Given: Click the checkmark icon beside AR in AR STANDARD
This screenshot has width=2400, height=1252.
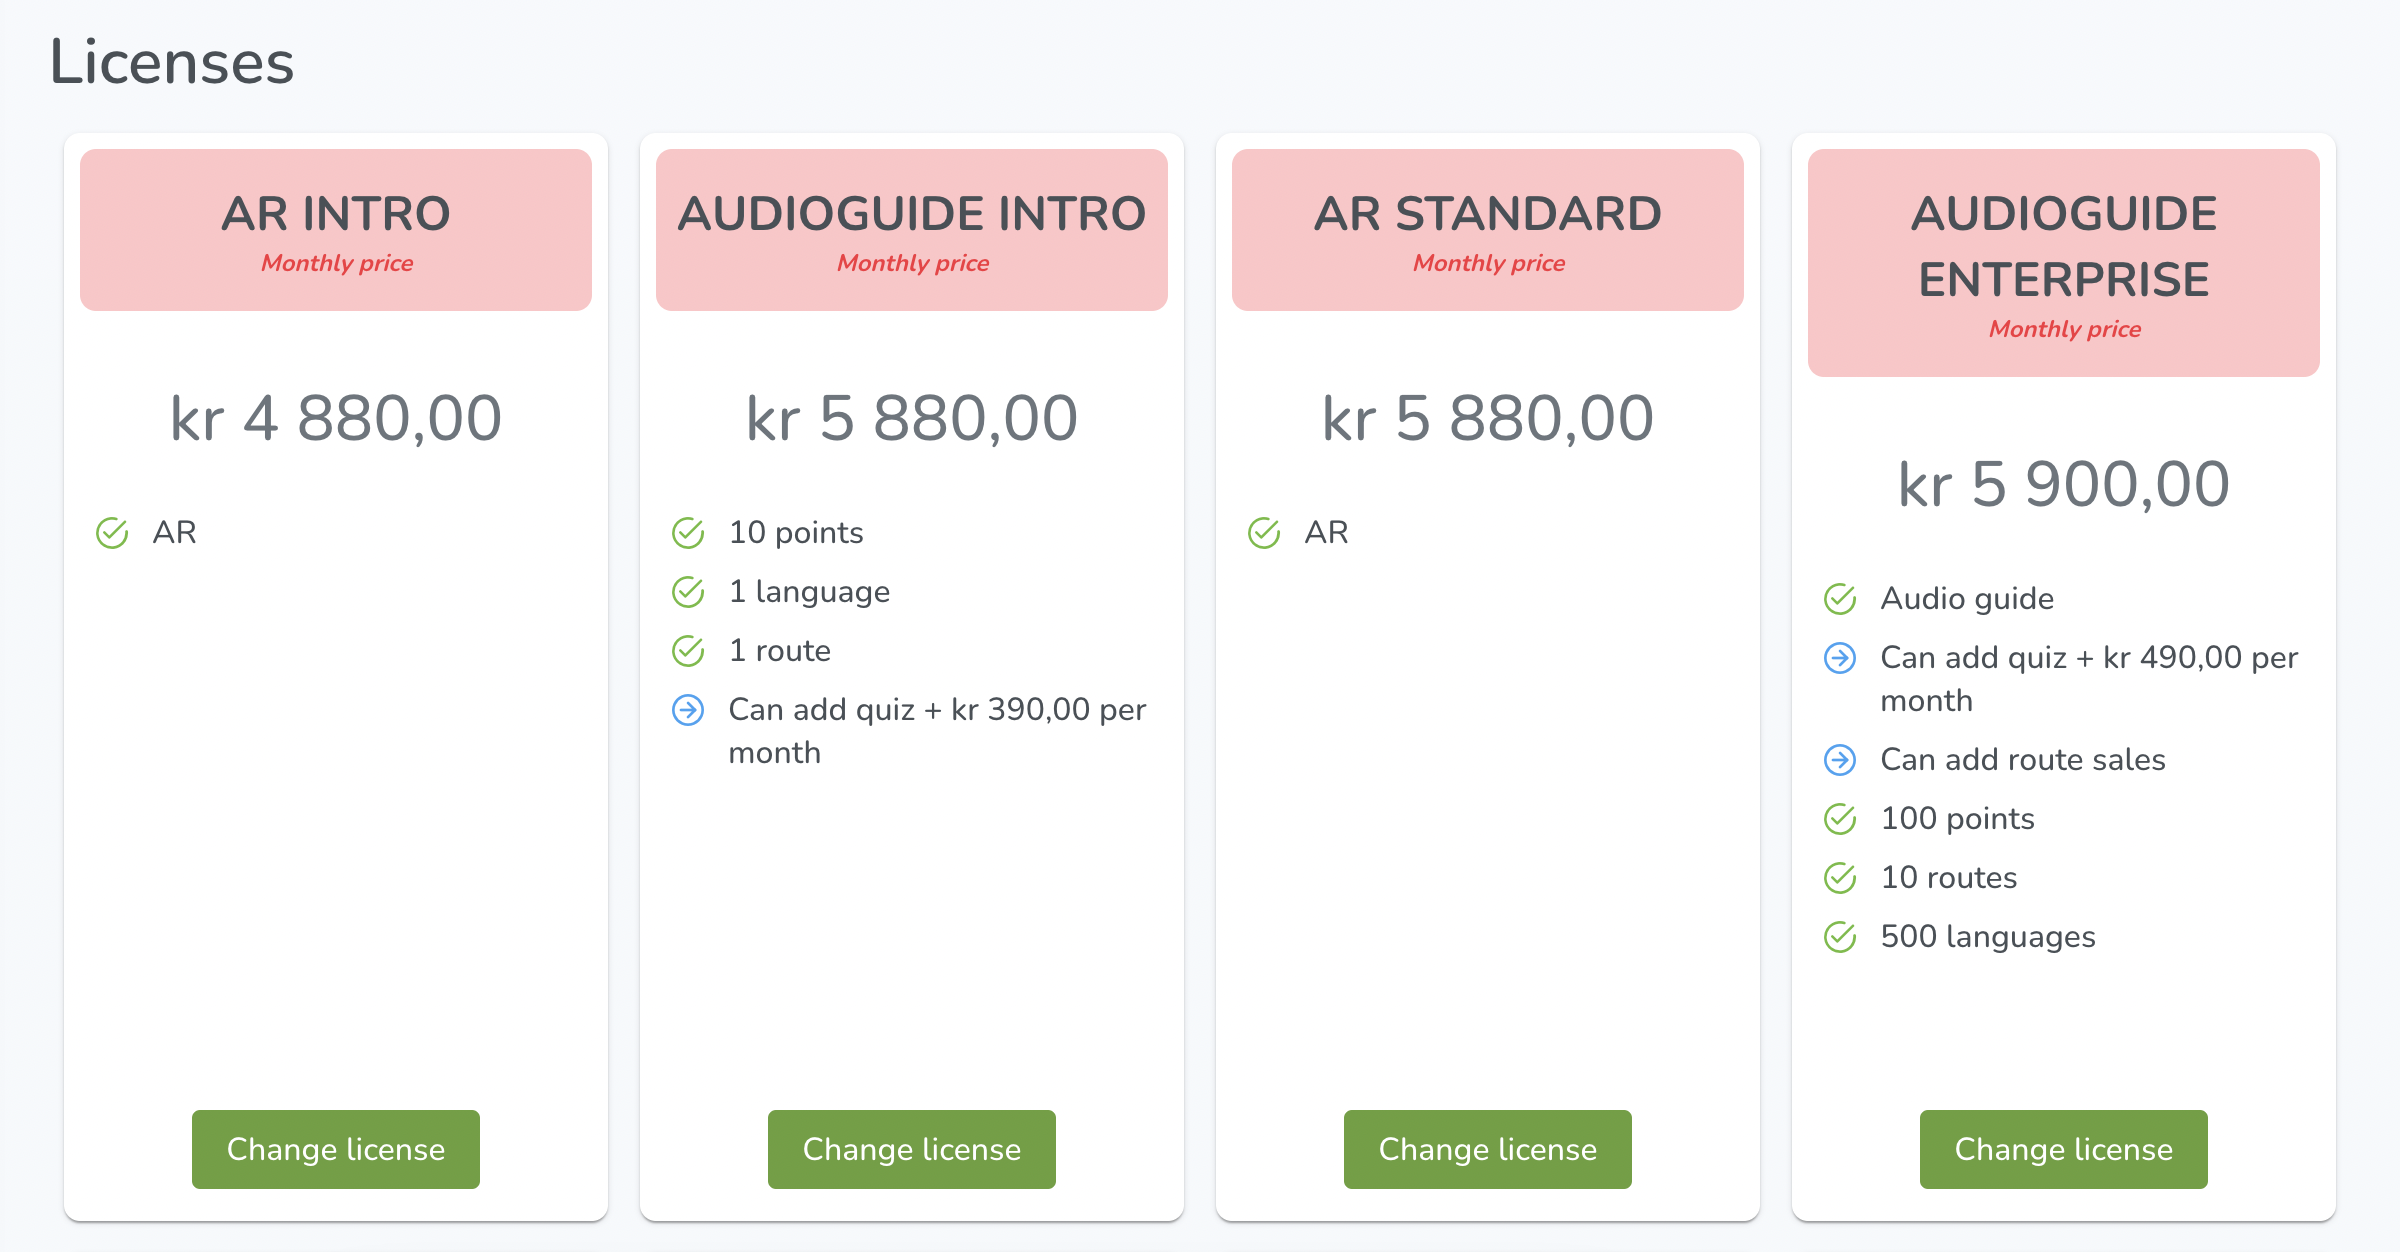Looking at the screenshot, I should point(1264,533).
